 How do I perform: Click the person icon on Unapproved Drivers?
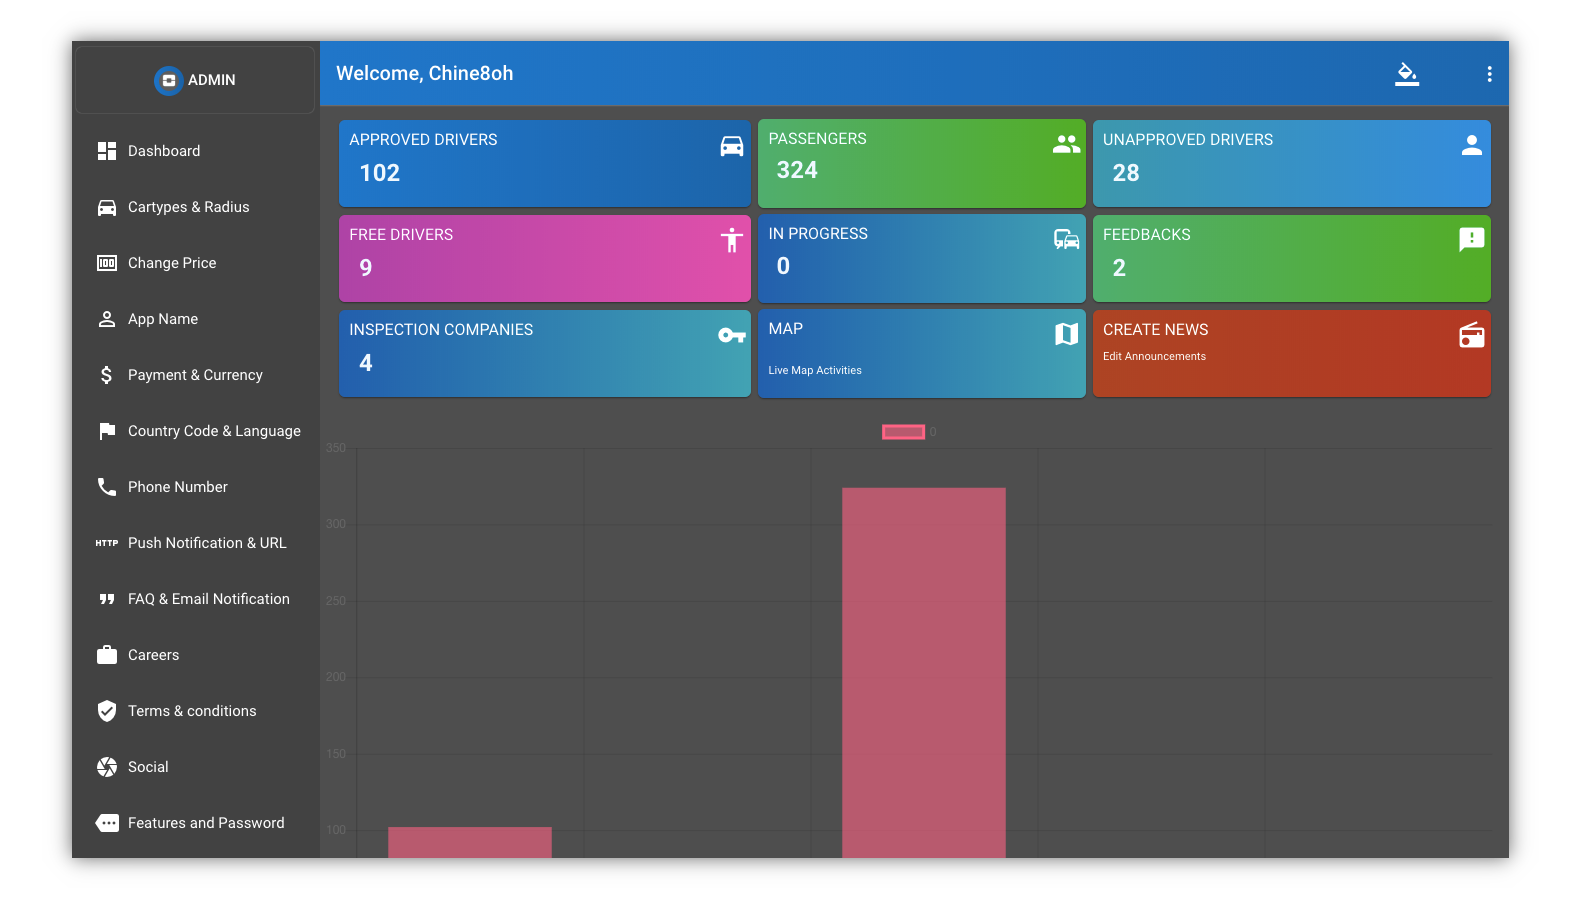[1471, 146]
